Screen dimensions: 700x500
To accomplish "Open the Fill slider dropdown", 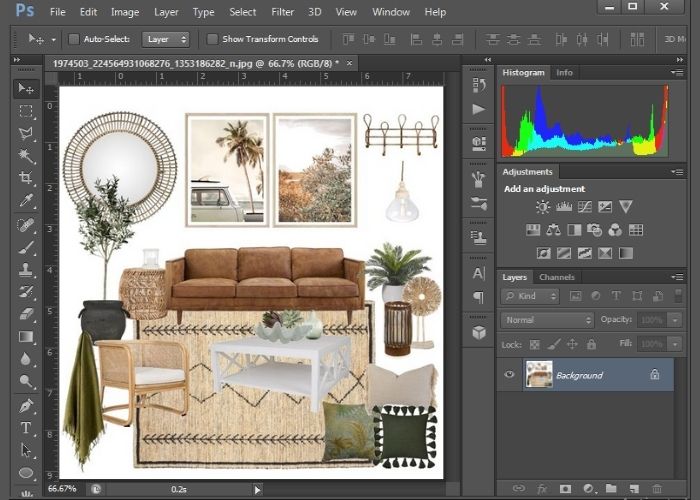I will click(675, 344).
